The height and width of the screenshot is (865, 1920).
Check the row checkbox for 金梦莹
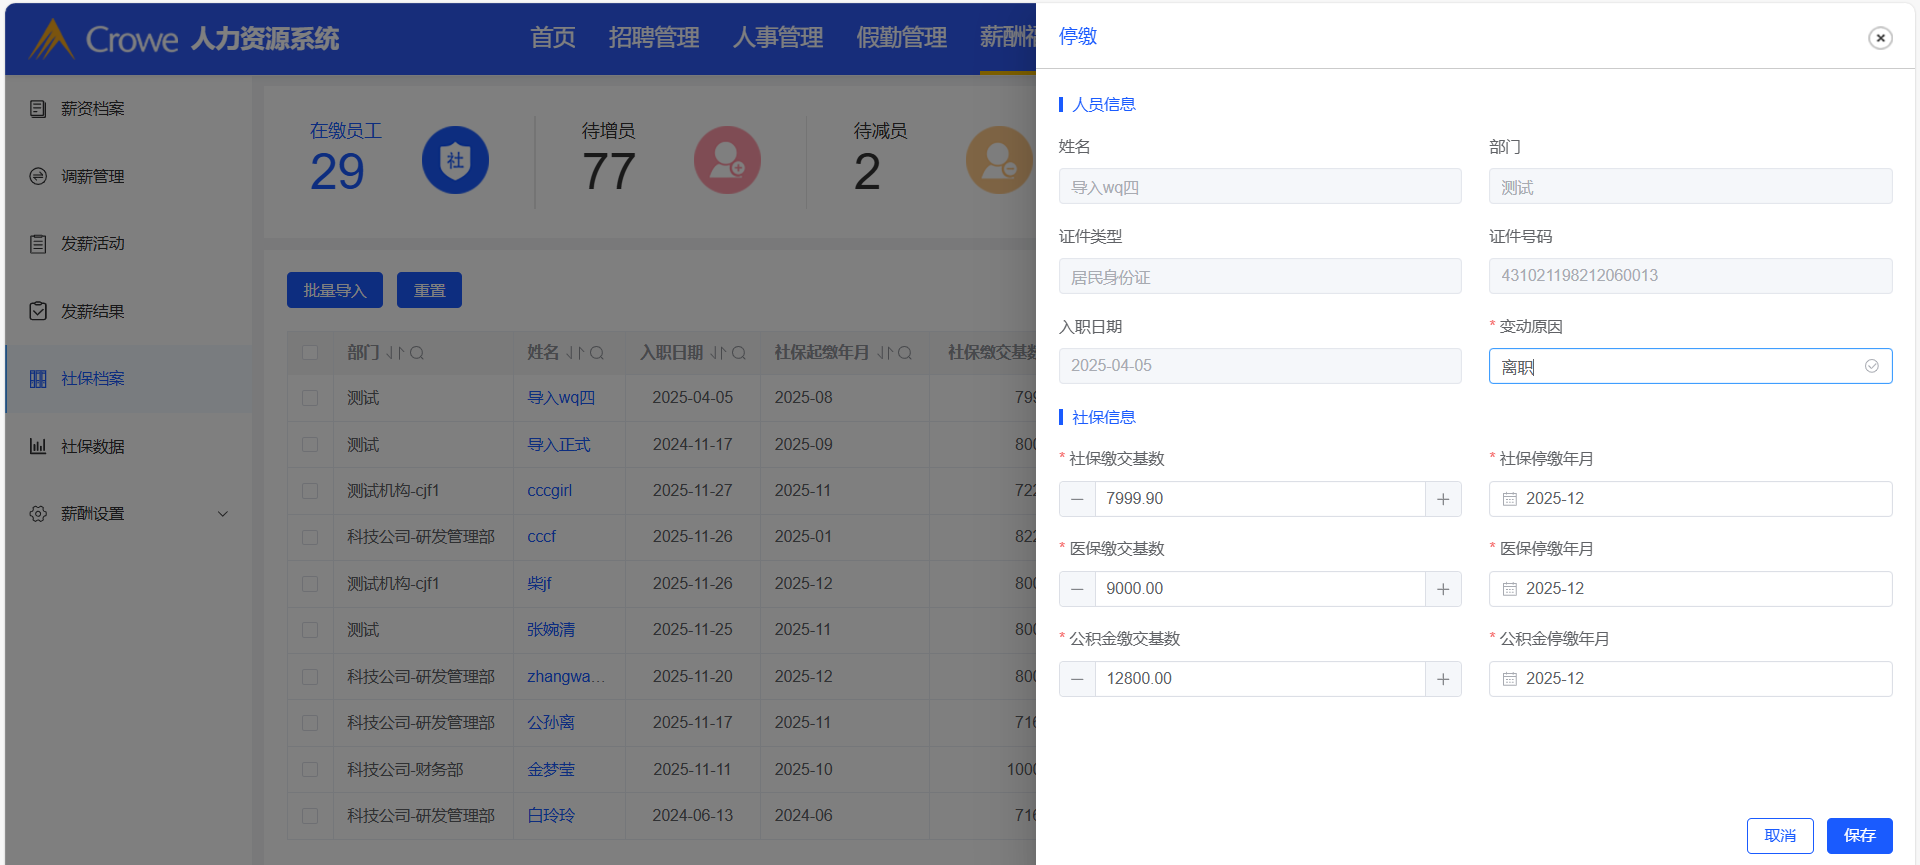click(310, 769)
